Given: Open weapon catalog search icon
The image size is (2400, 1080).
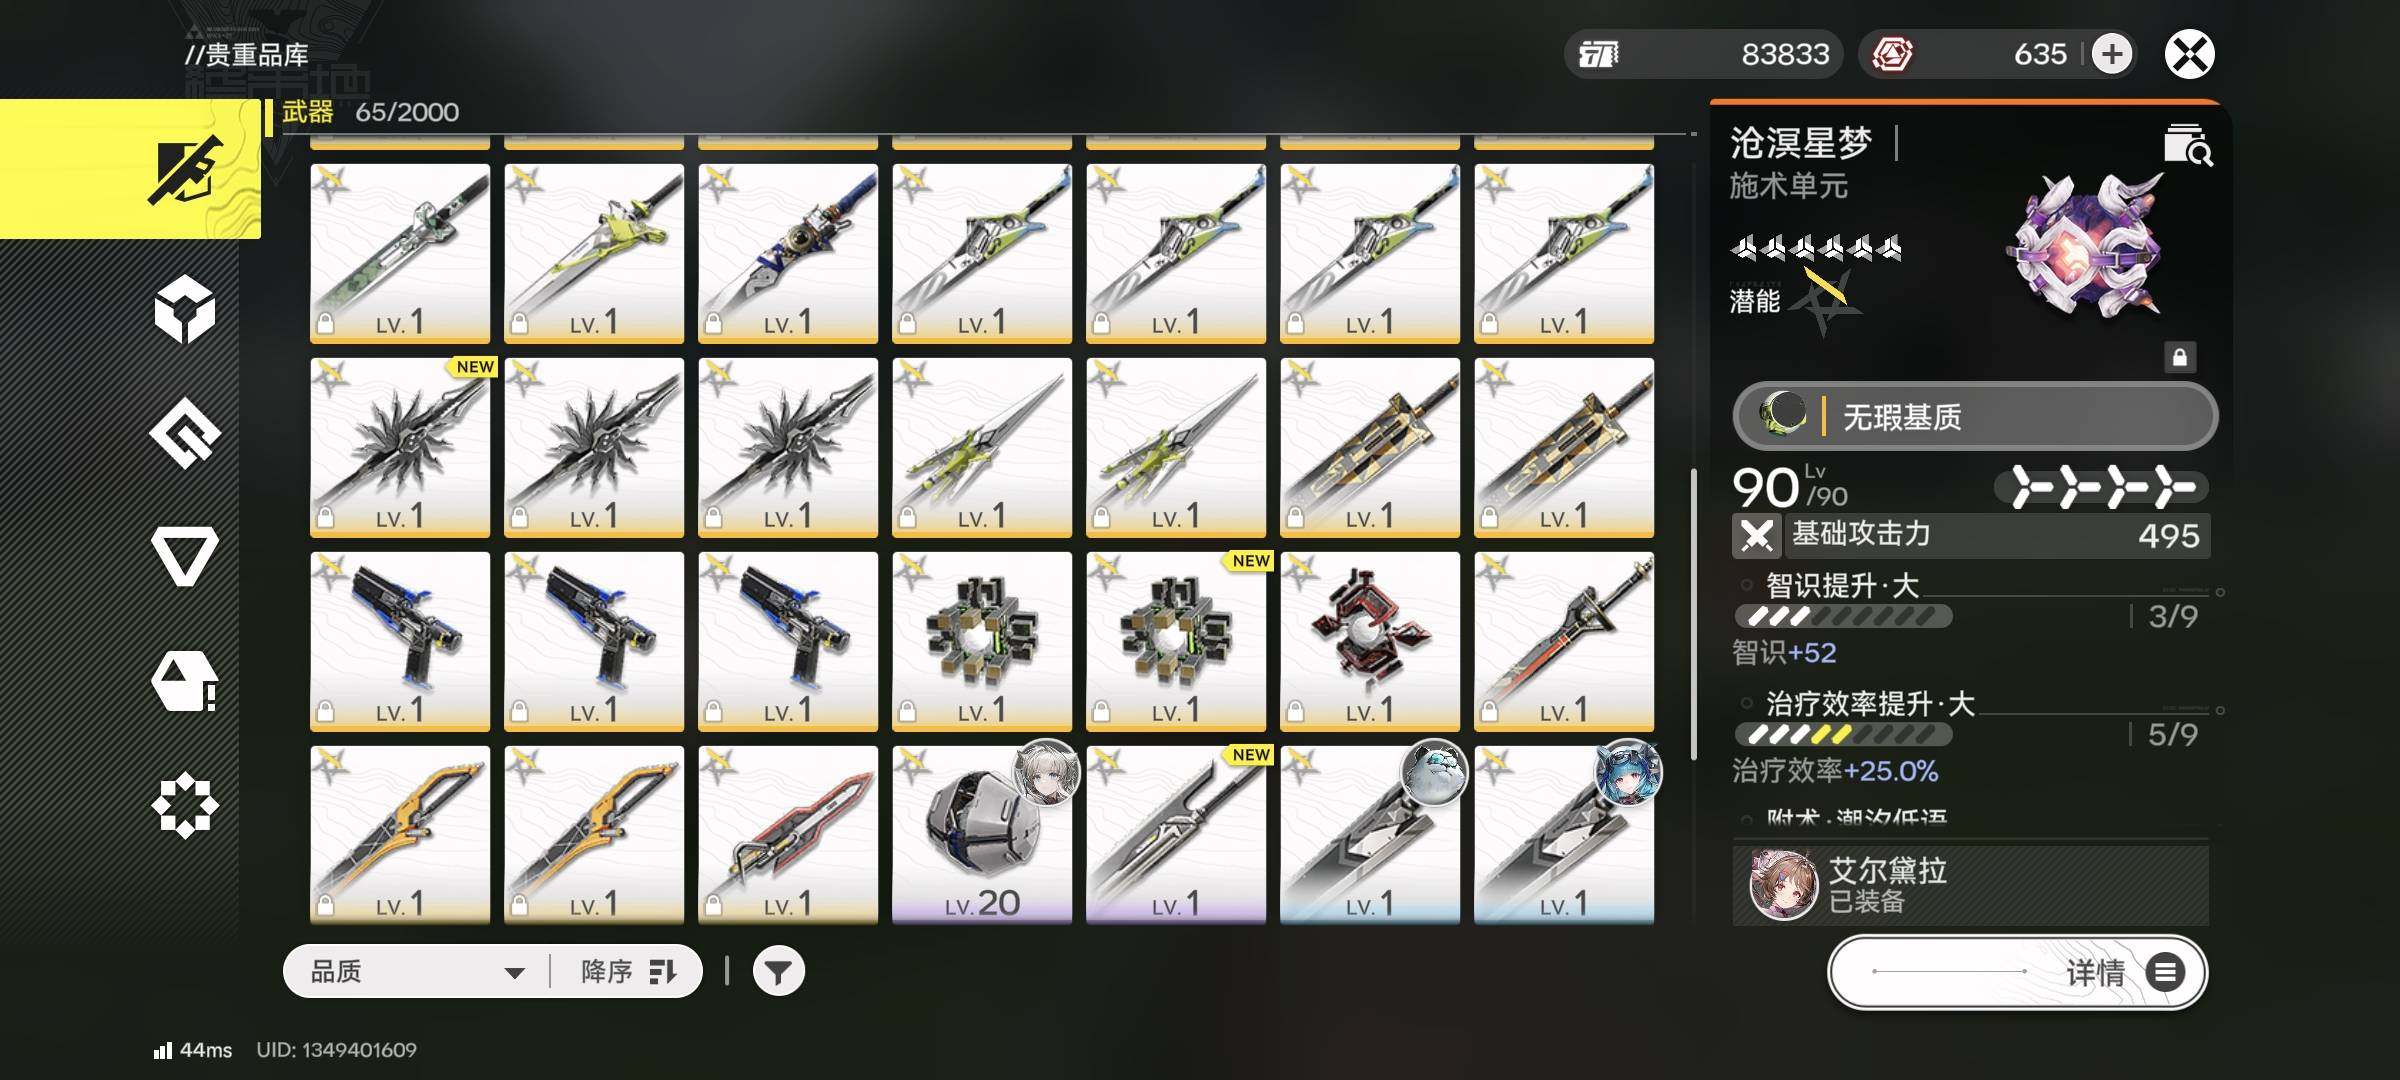Looking at the screenshot, I should 2187,146.
